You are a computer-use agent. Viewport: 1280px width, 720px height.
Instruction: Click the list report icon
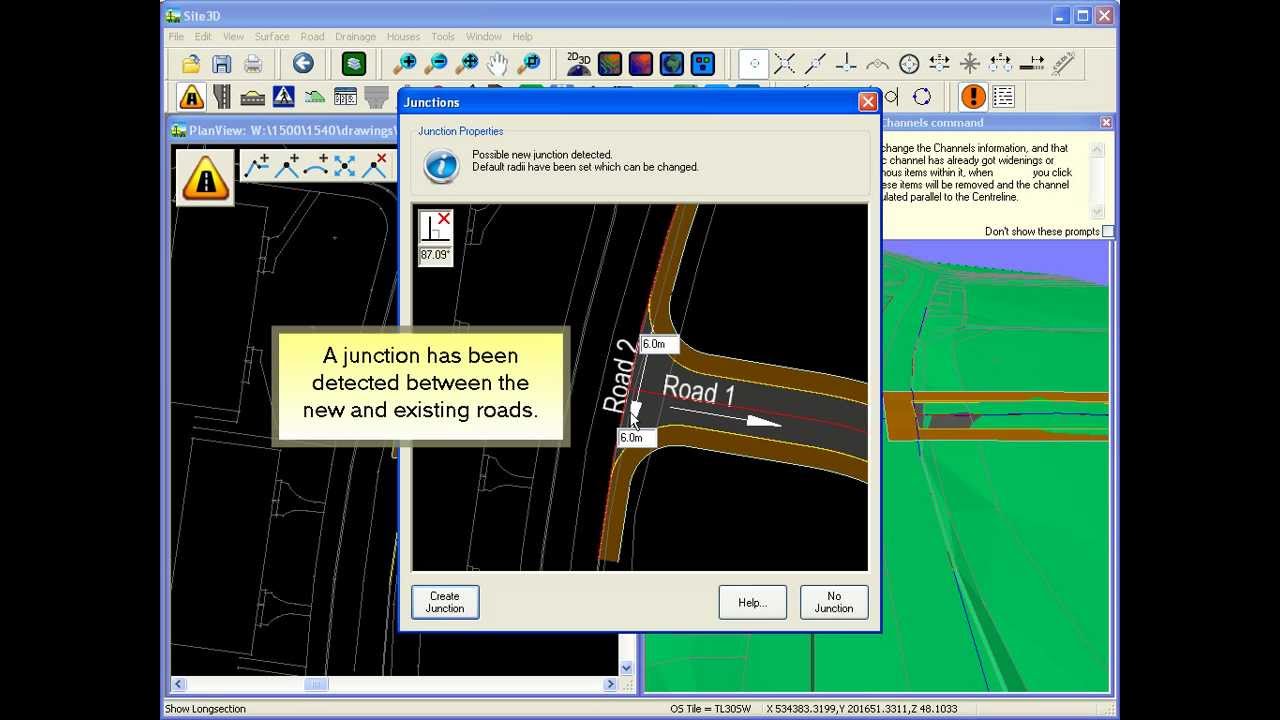pos(1004,97)
